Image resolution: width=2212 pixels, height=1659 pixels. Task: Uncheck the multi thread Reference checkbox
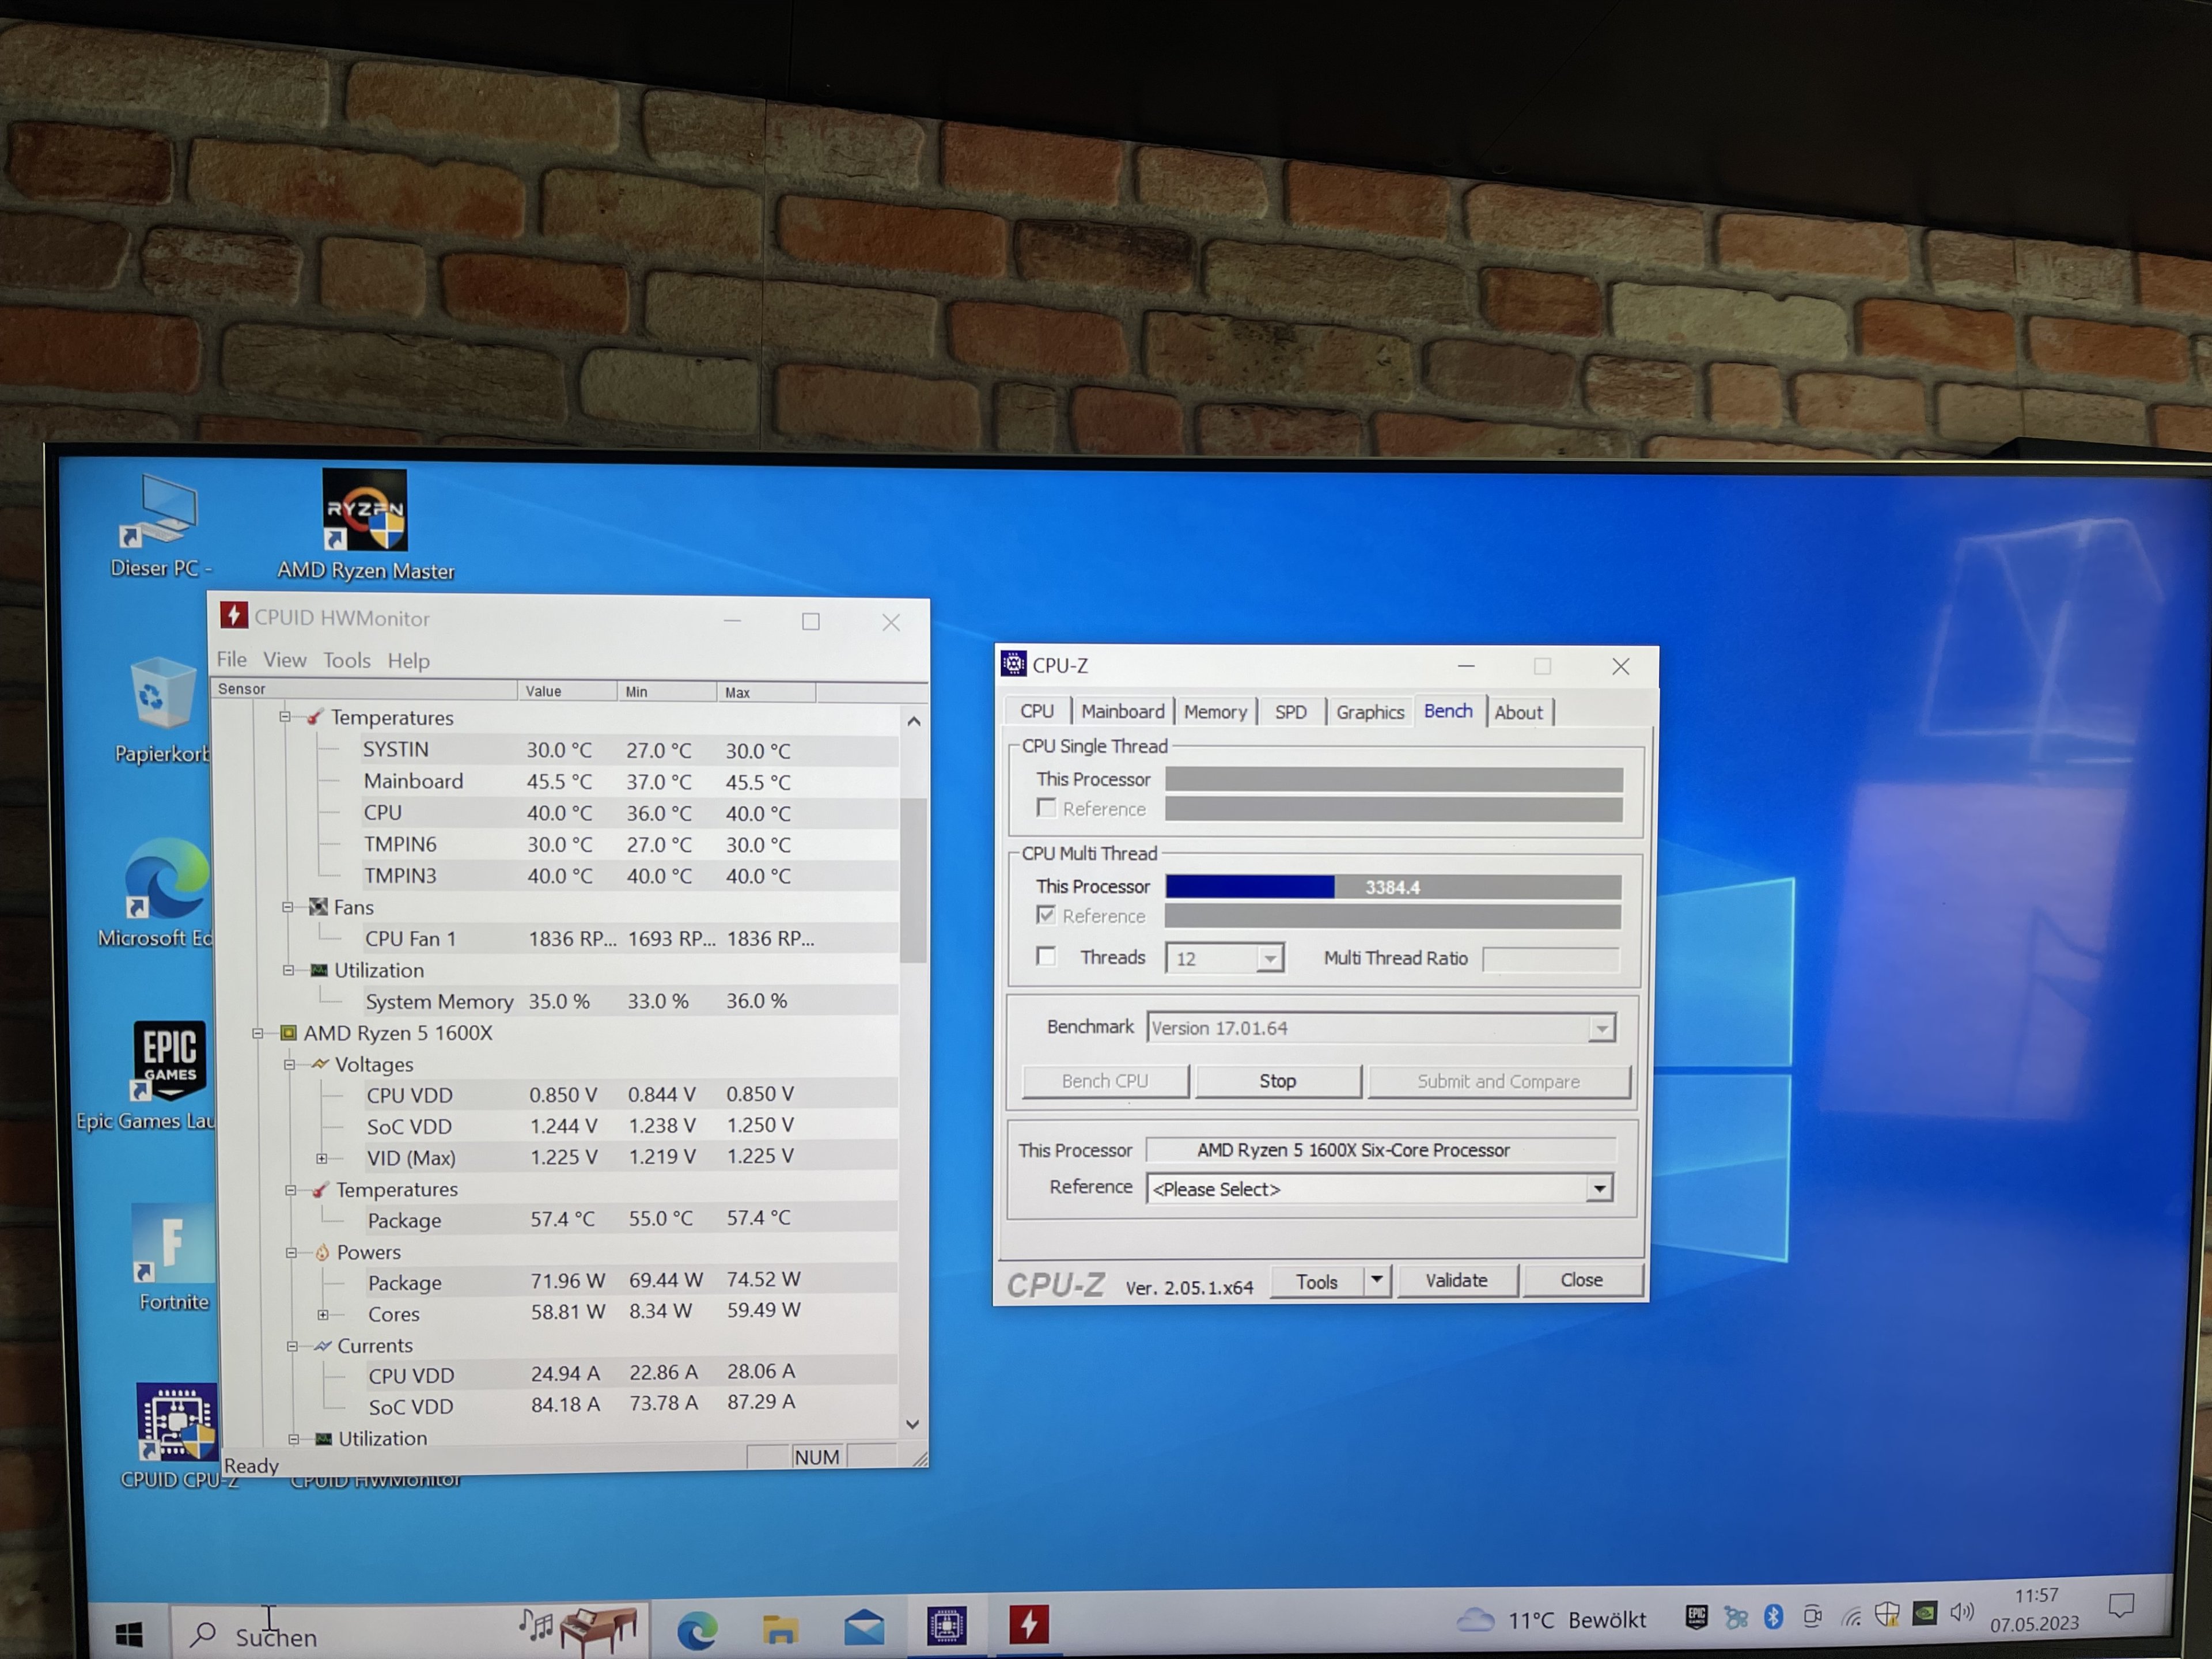[x=1046, y=915]
